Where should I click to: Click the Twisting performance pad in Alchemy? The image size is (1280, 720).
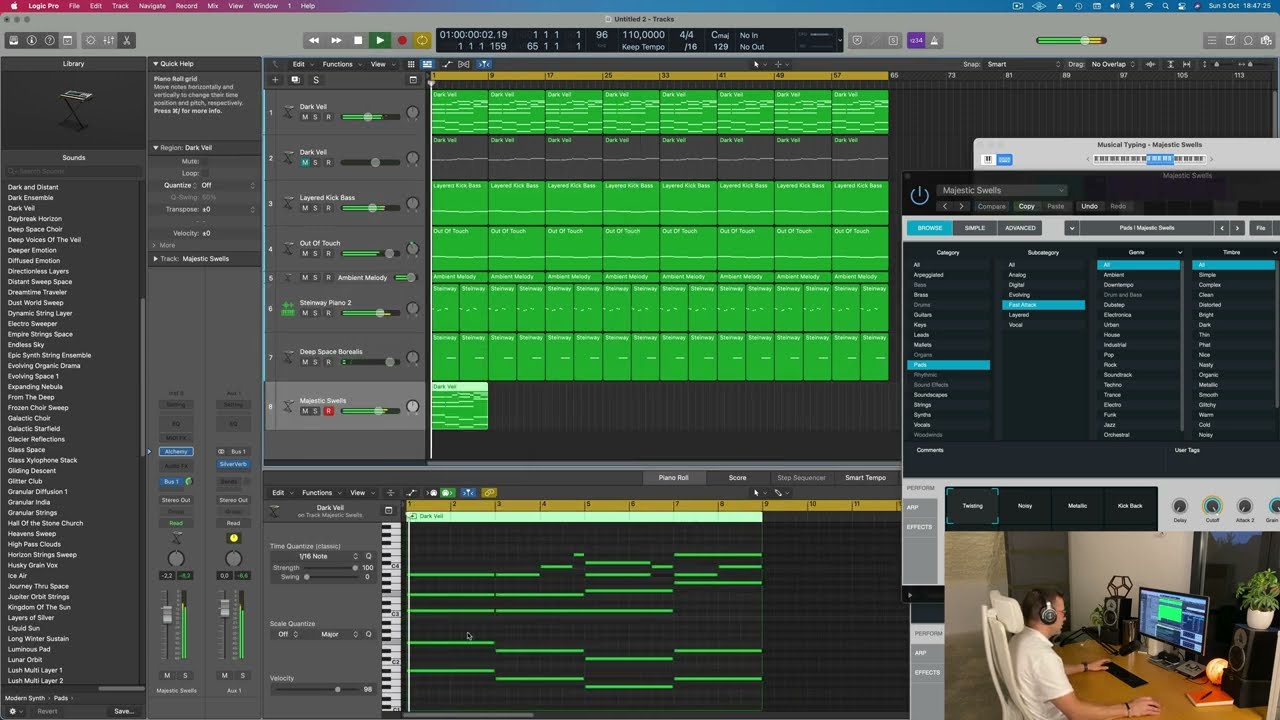pos(972,506)
